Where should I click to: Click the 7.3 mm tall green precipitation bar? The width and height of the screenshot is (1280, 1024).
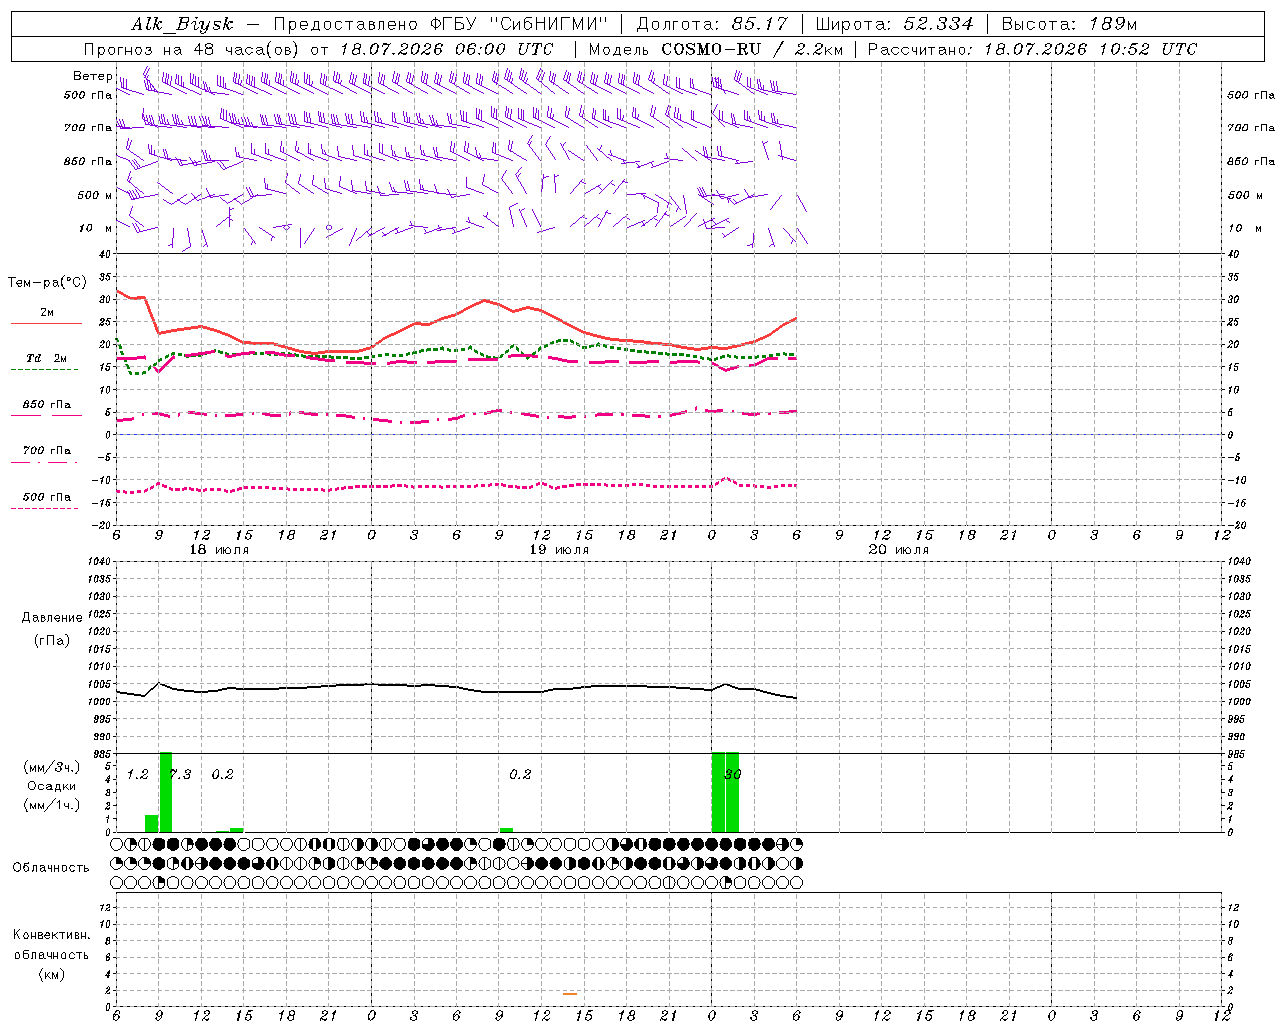point(166,792)
